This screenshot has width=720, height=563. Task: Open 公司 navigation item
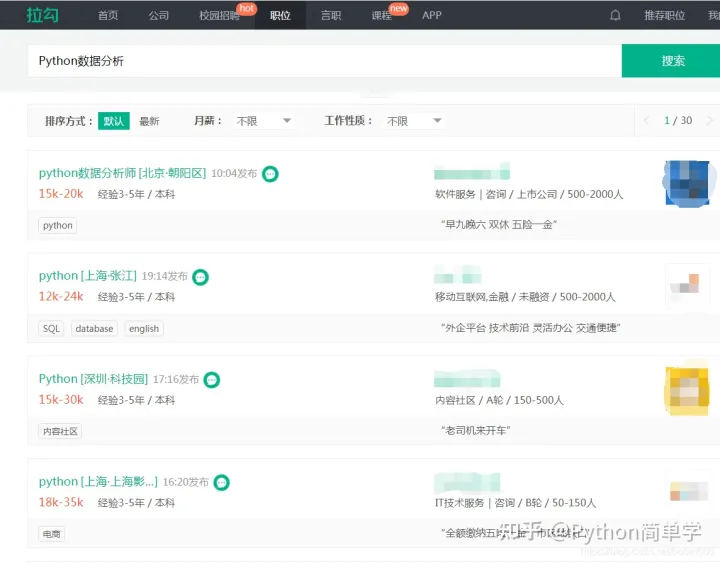pyautogui.click(x=158, y=15)
